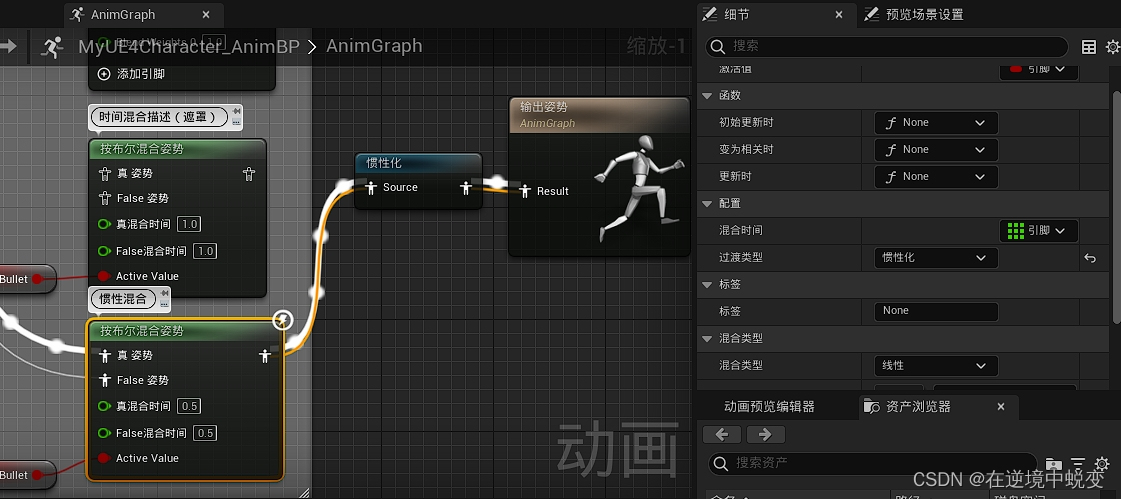
Task: Click the 真 姿势 input pin on upper blend node
Action: tap(104, 174)
